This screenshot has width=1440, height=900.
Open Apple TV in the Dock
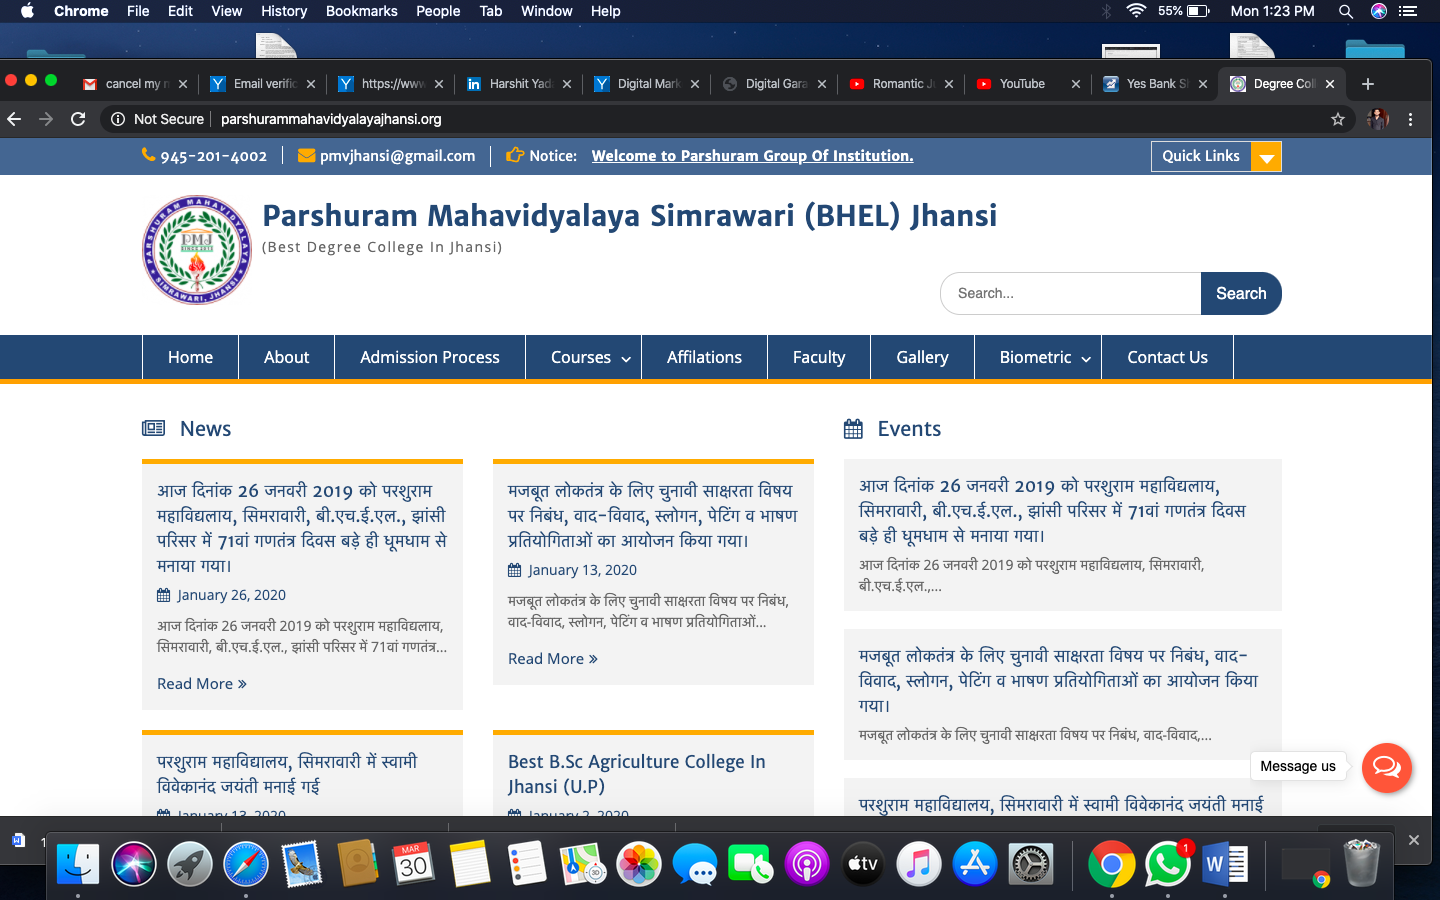[862, 864]
